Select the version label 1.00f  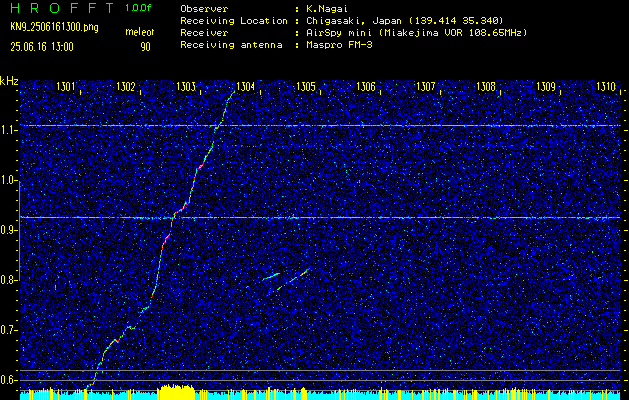click(138, 8)
